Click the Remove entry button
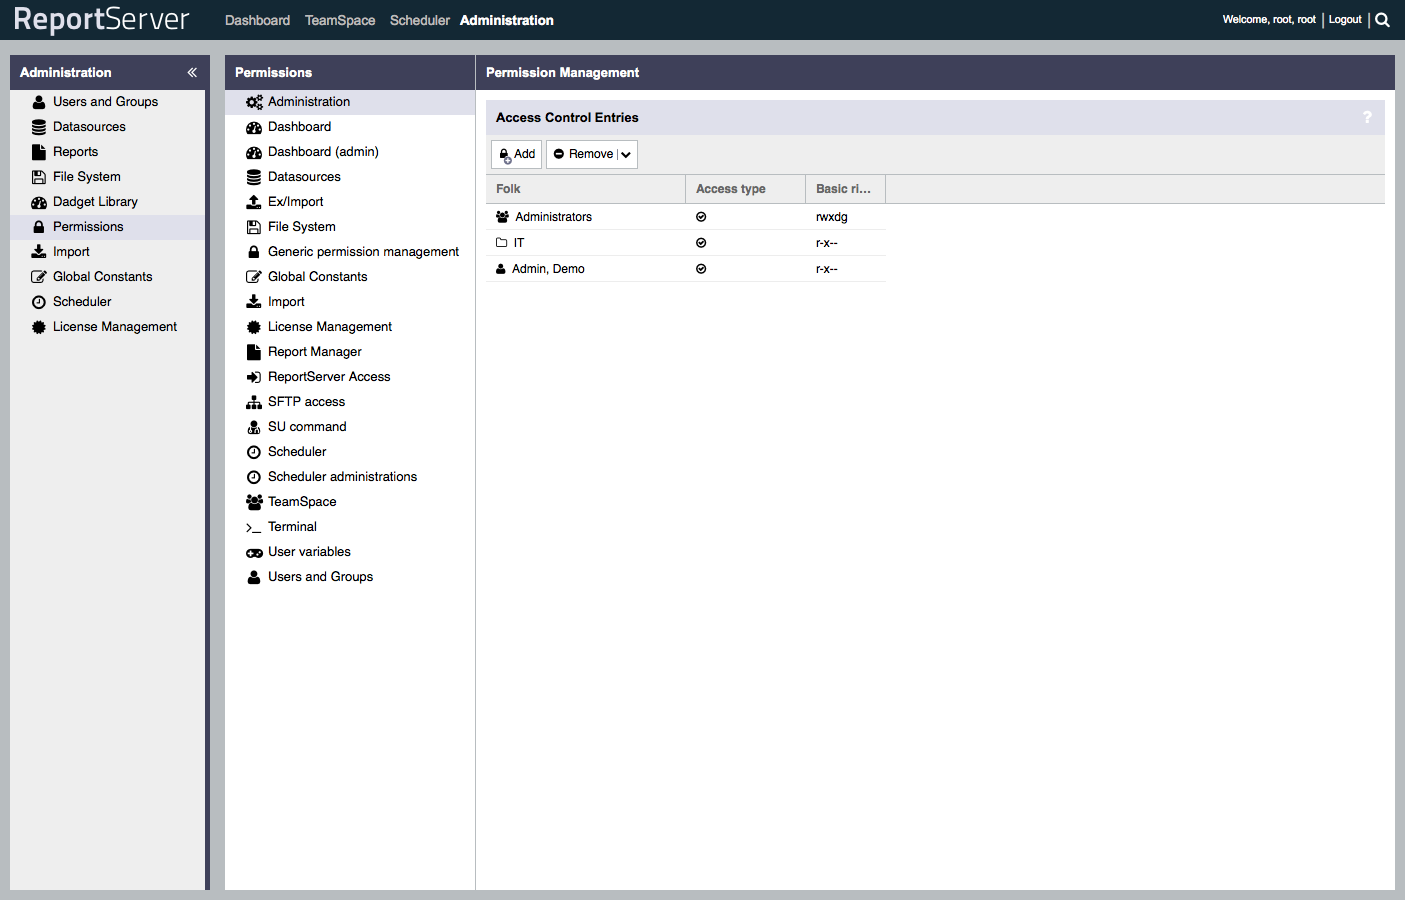 point(583,154)
